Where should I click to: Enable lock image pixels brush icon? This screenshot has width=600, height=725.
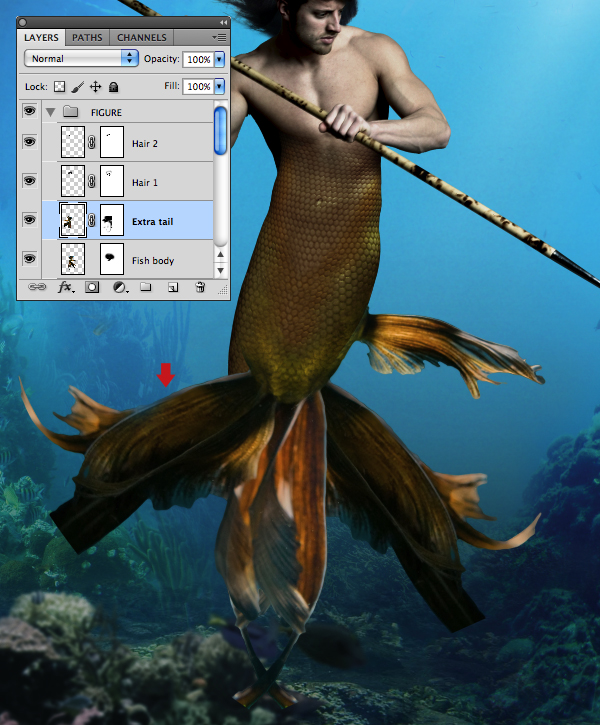tap(77, 86)
